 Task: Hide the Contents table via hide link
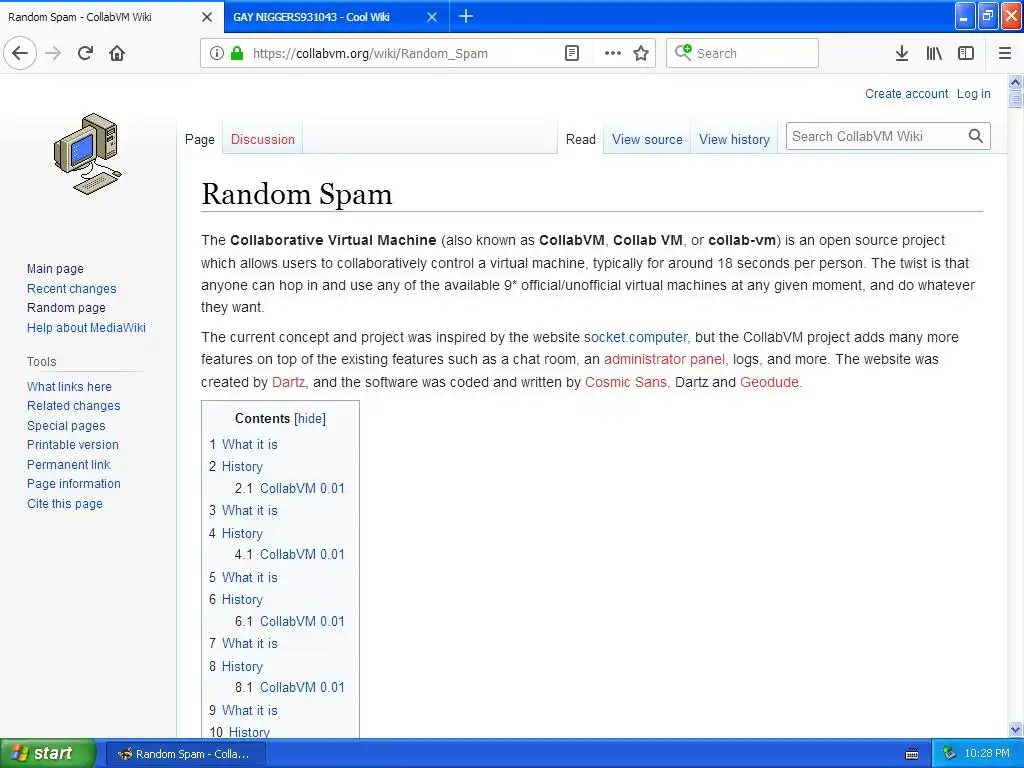pyautogui.click(x=310, y=419)
